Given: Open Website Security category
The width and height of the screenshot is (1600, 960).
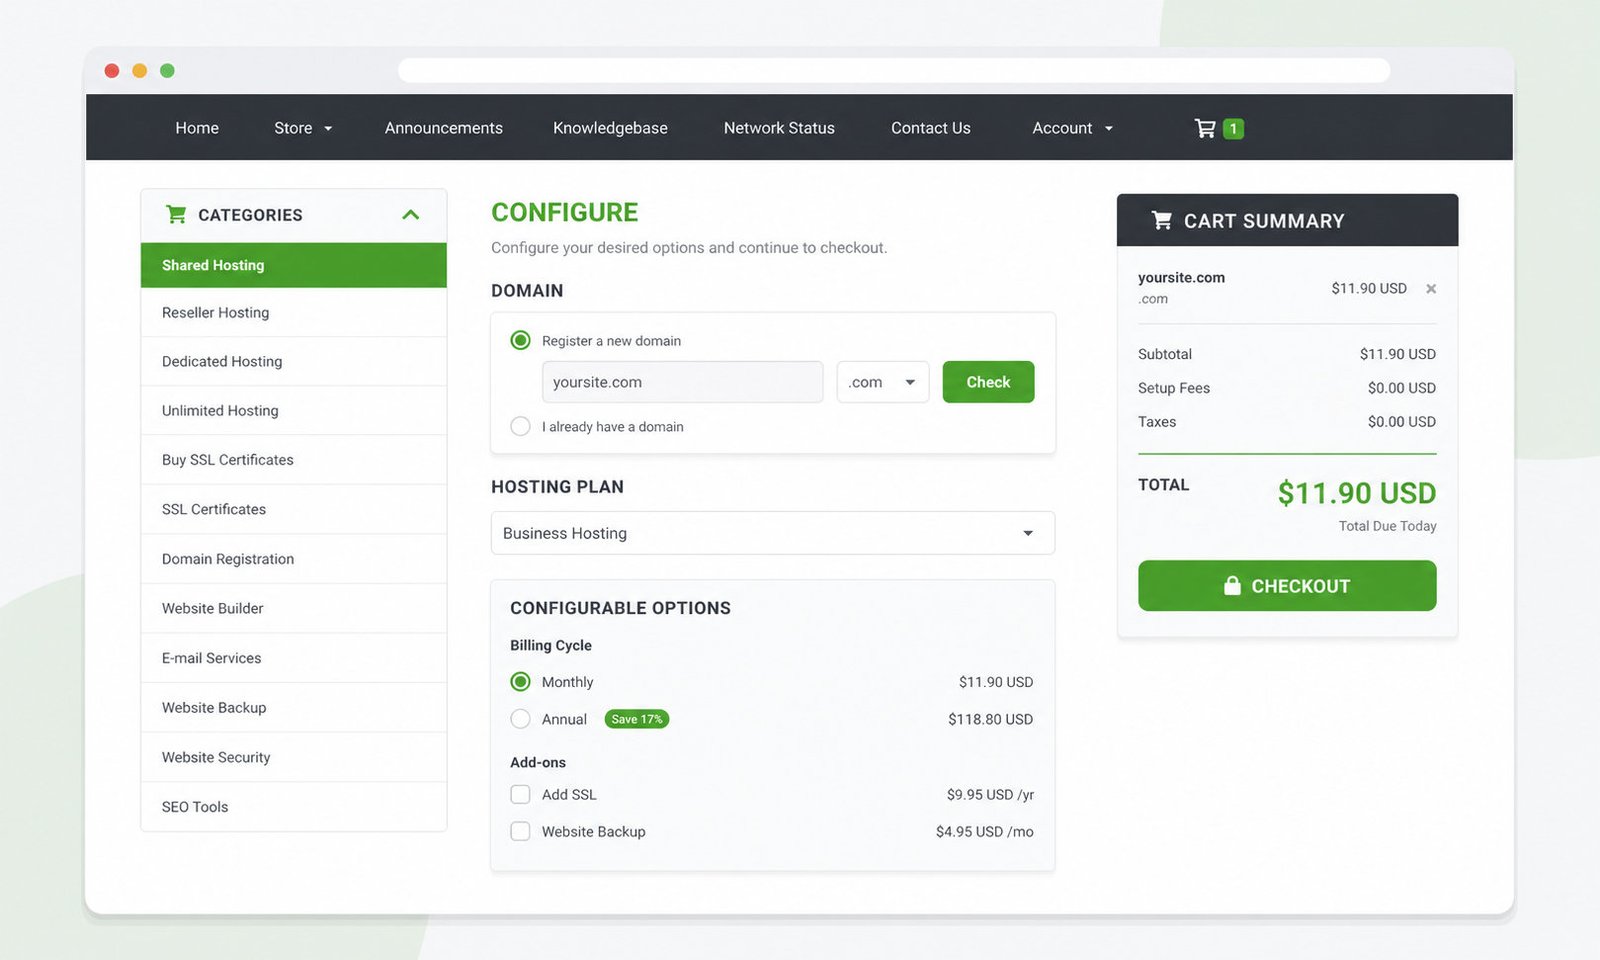Looking at the screenshot, I should tap(294, 757).
